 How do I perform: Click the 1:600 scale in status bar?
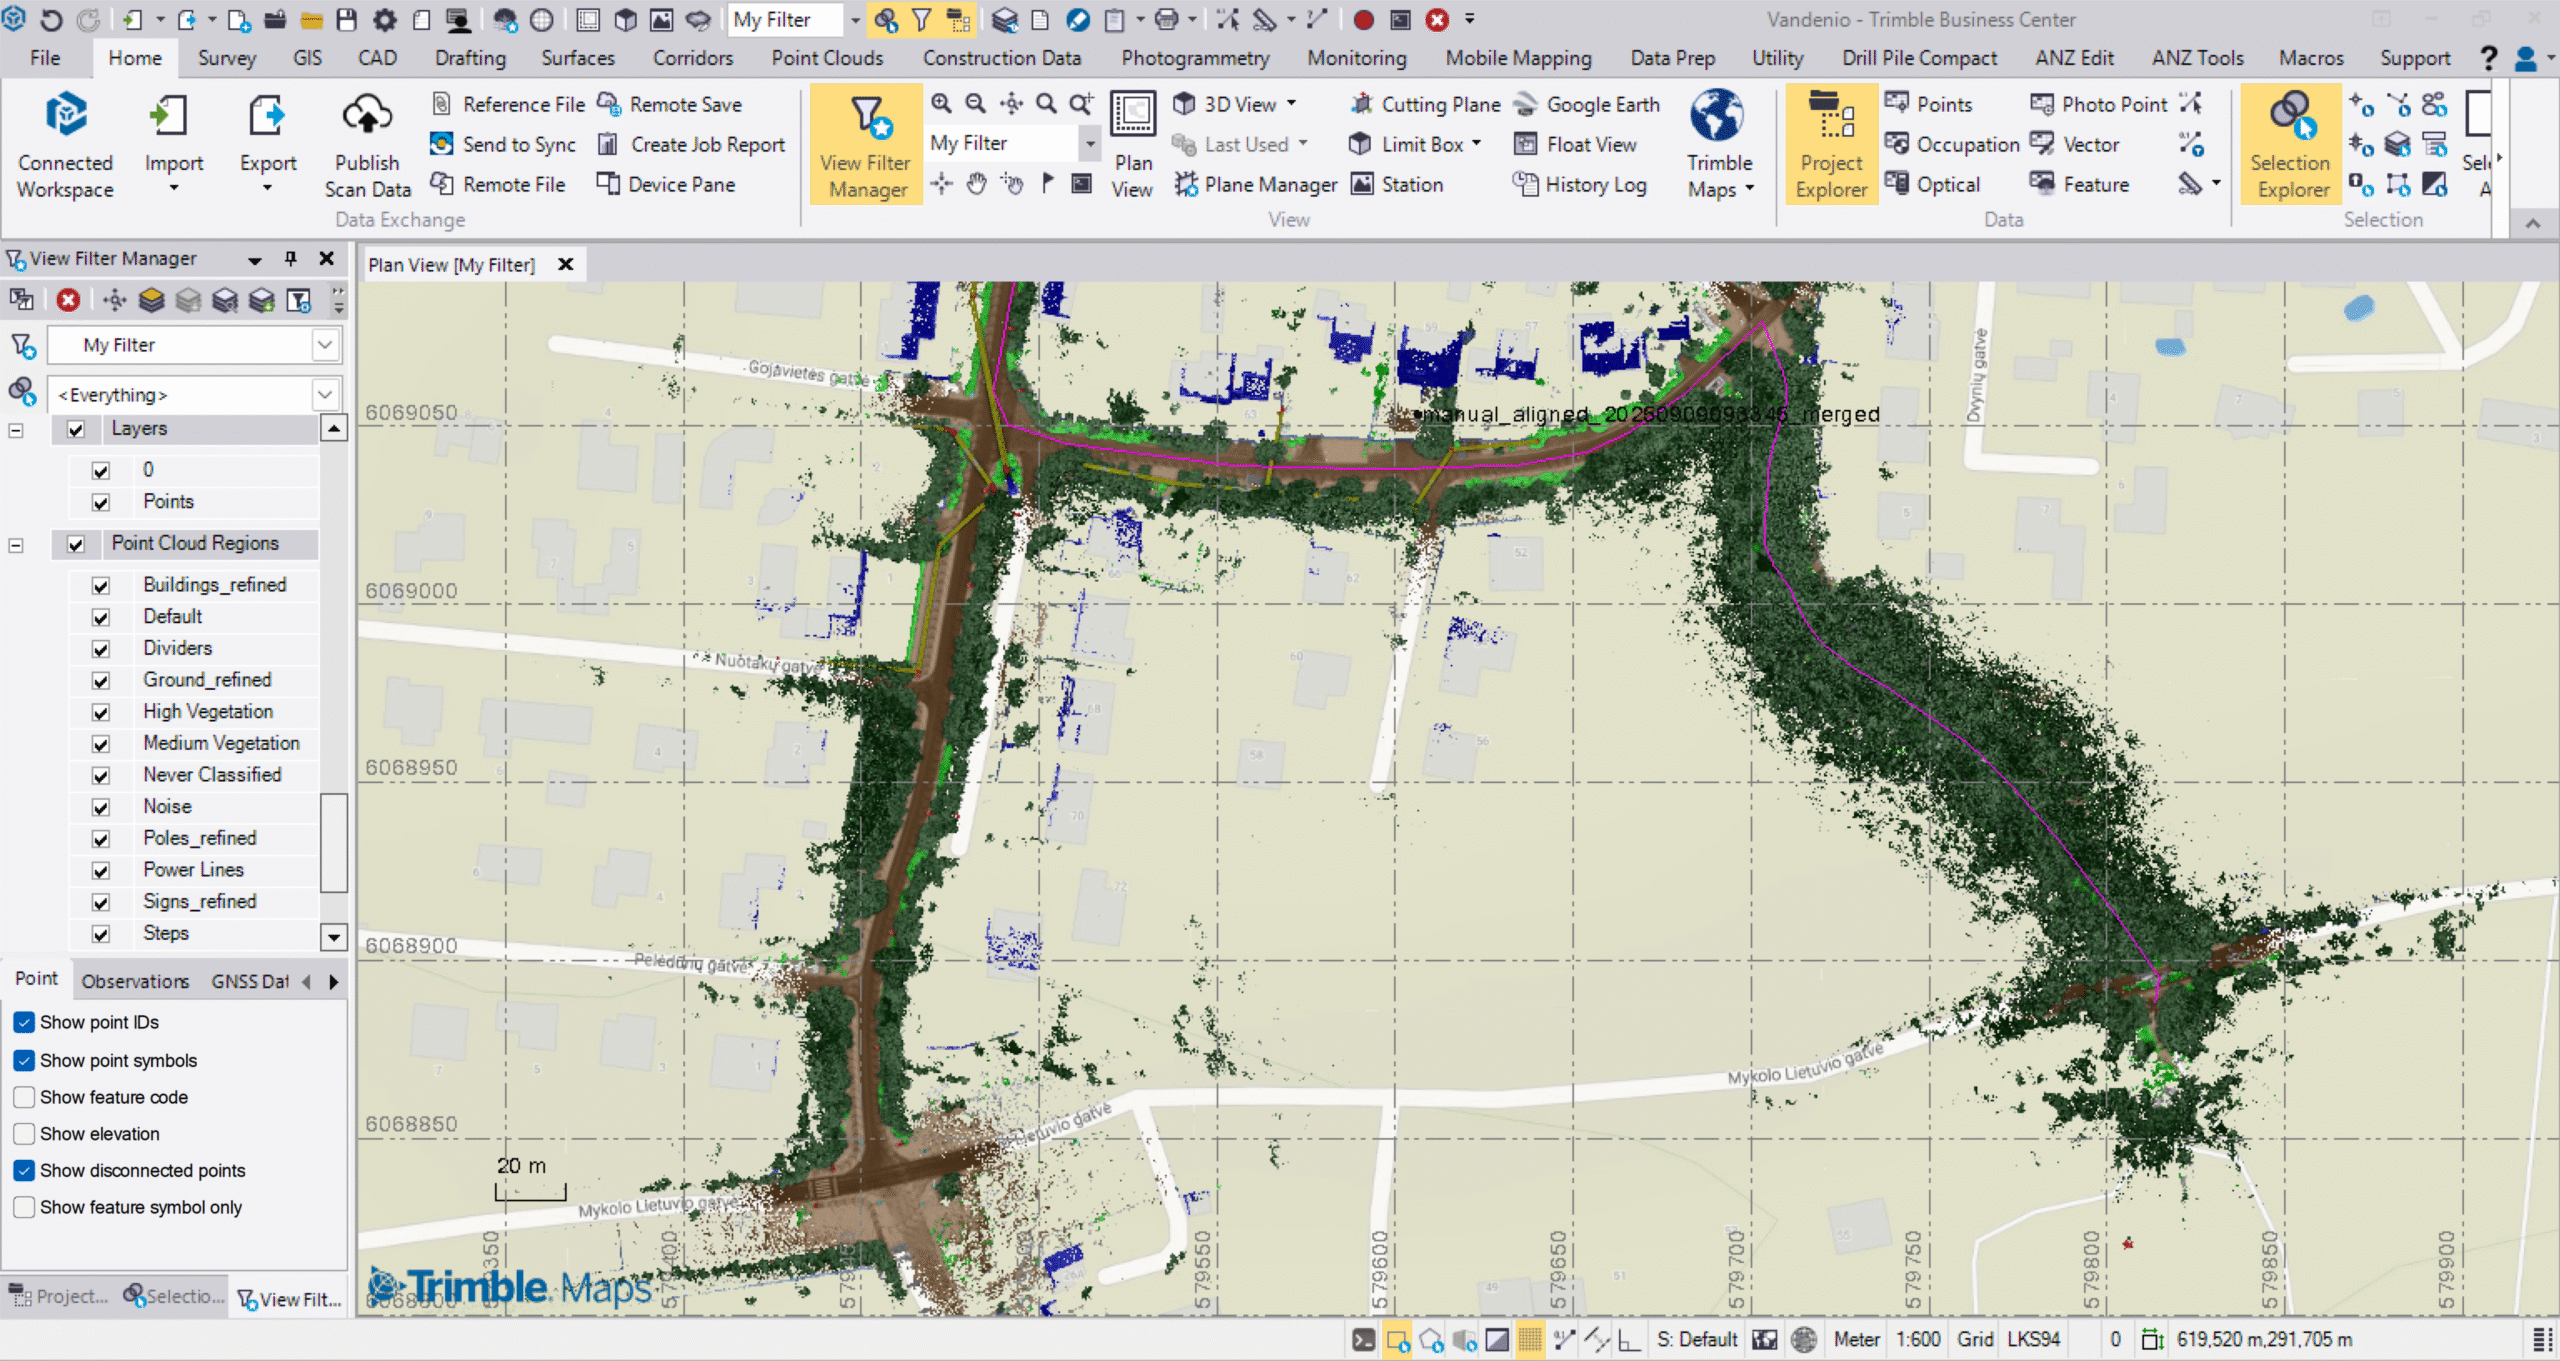coord(1917,1339)
